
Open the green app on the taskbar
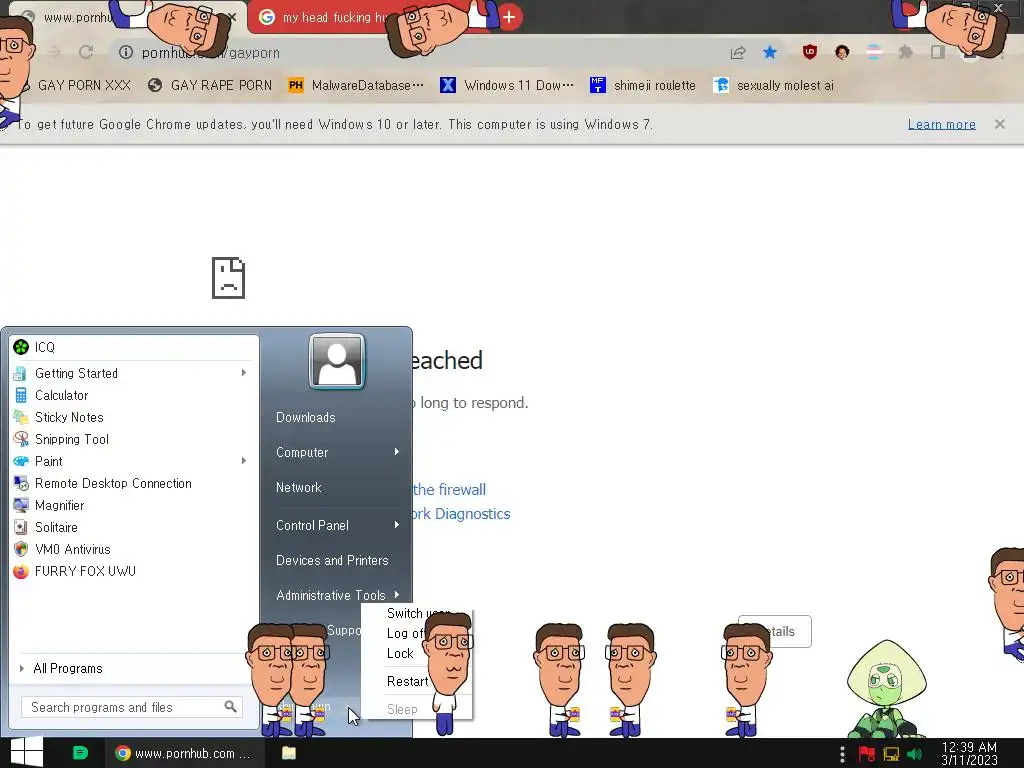(x=80, y=753)
